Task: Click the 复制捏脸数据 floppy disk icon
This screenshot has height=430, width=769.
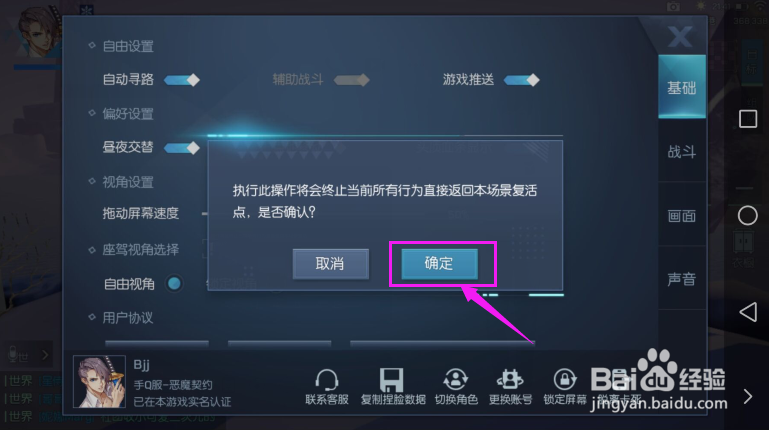Action: click(391, 379)
